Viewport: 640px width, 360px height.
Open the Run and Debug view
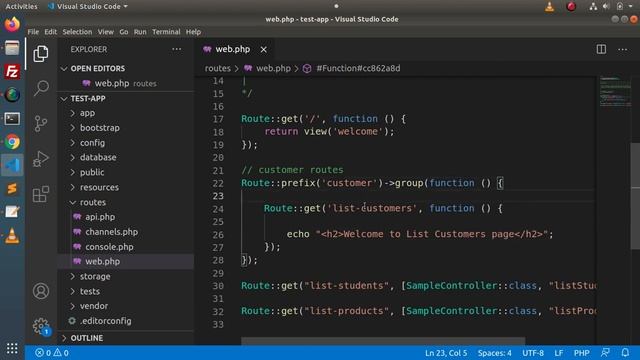pyautogui.click(x=41, y=159)
